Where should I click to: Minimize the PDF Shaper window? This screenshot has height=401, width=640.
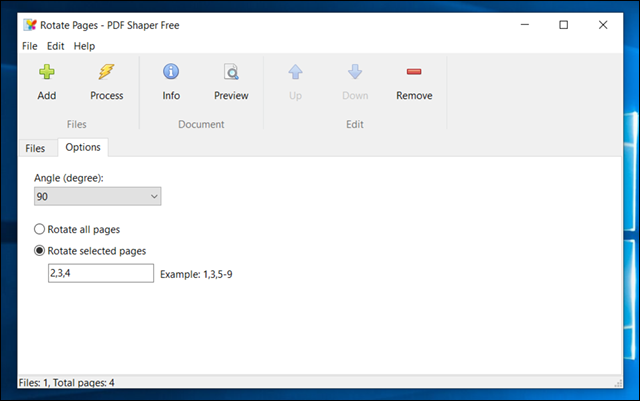pyautogui.click(x=525, y=25)
